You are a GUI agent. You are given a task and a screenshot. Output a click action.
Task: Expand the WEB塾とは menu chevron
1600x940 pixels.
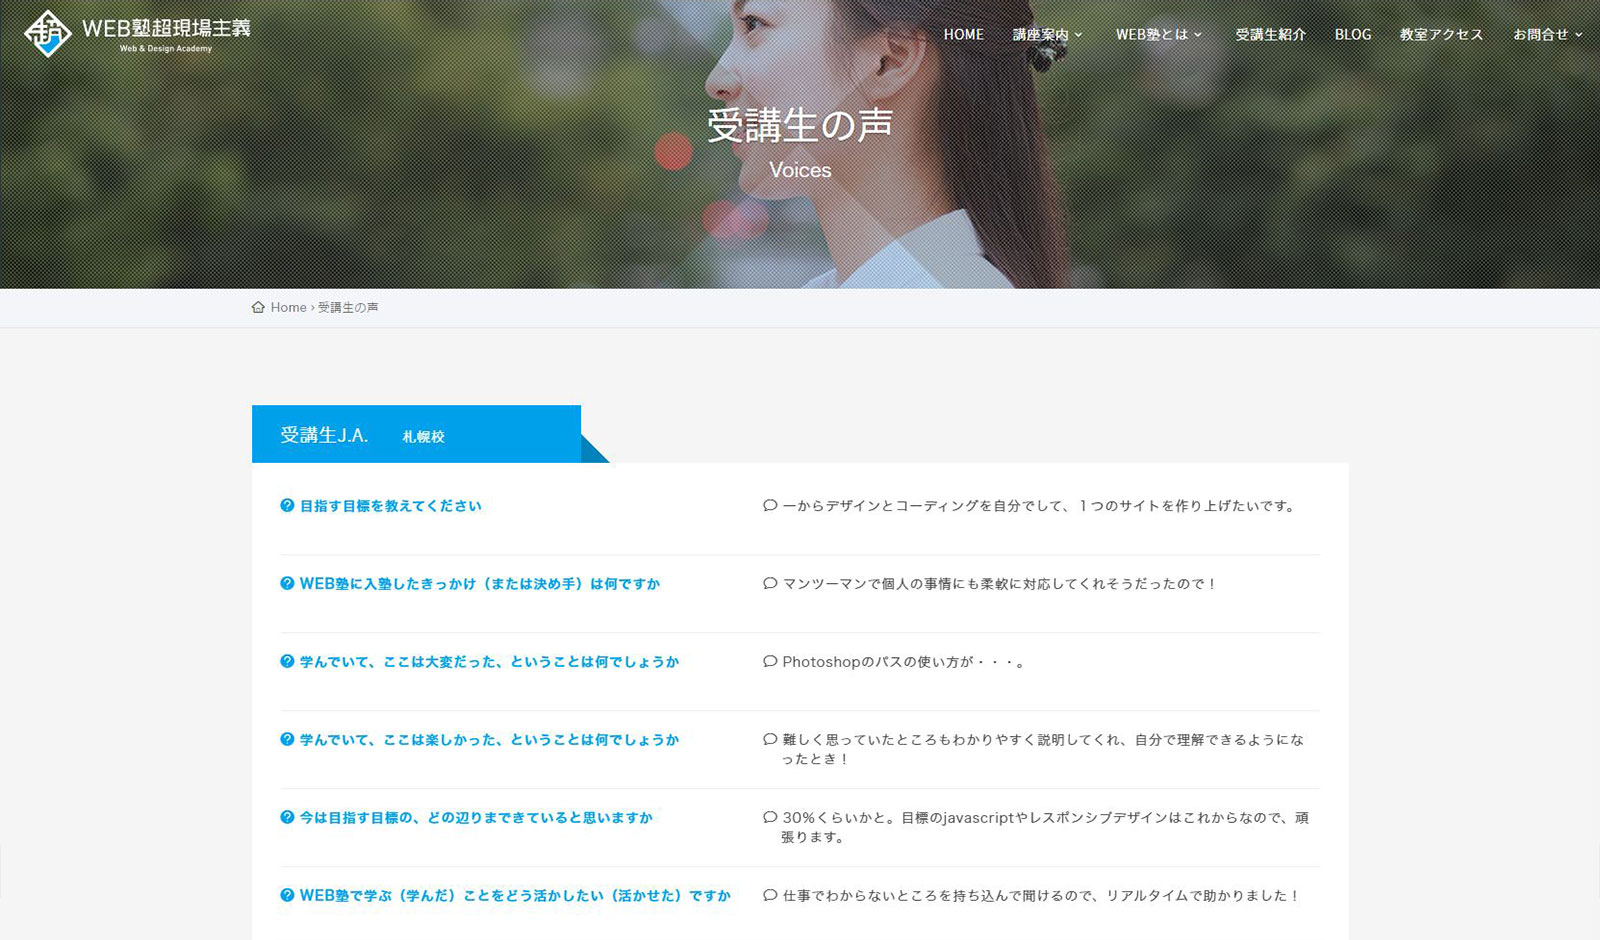(x=1198, y=35)
